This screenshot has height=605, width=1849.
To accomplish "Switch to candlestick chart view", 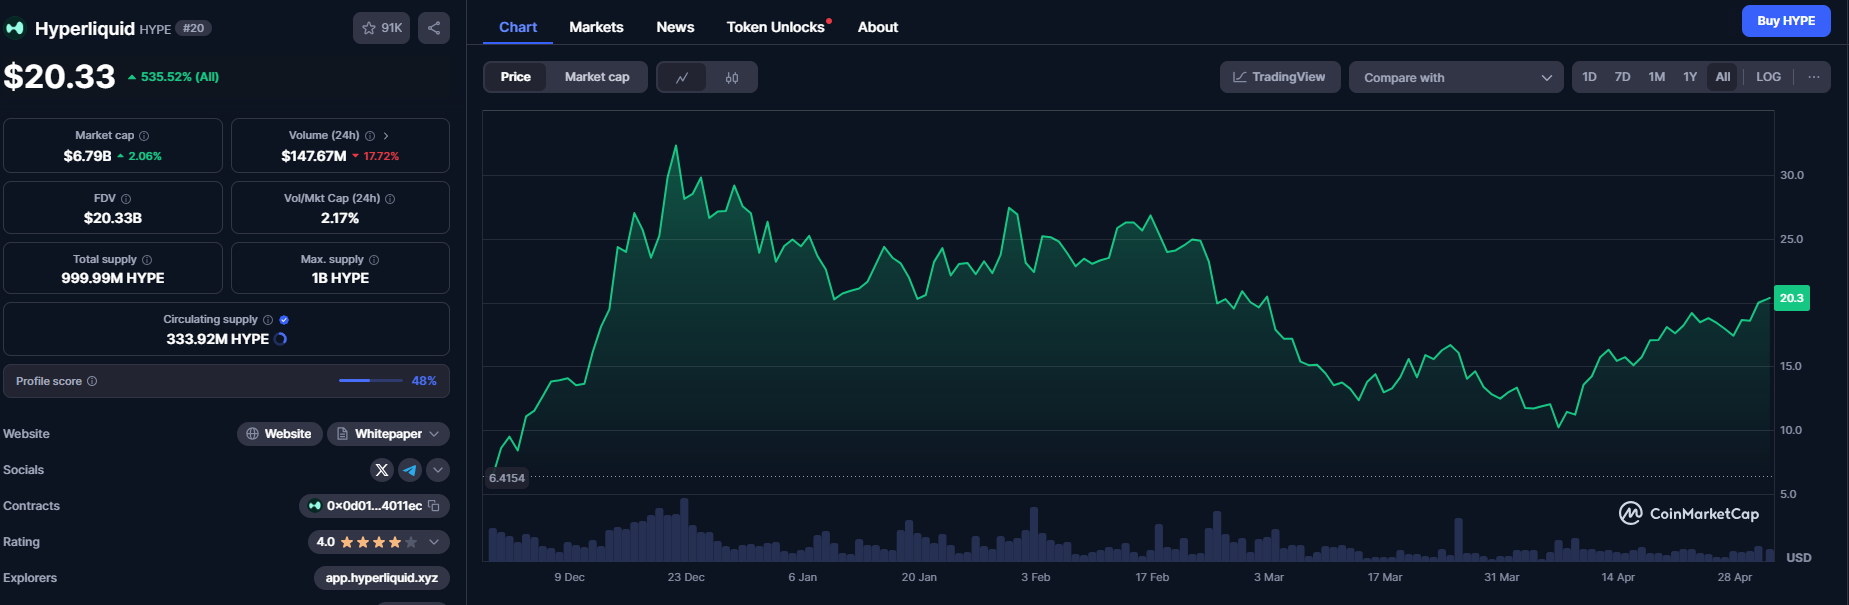I will [x=732, y=77].
